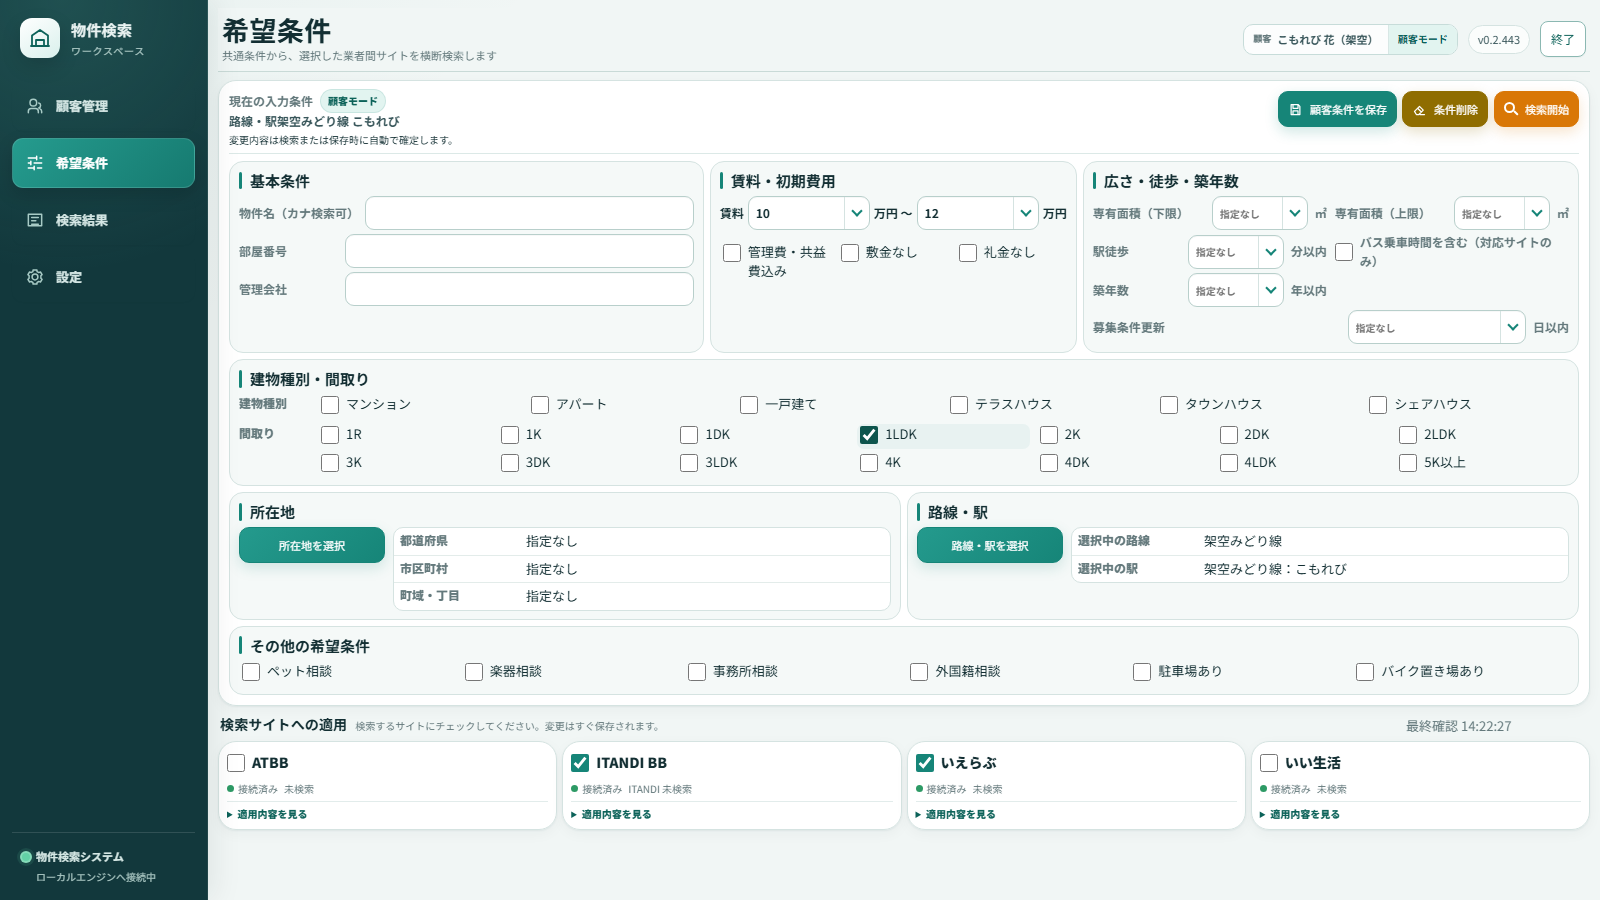The width and height of the screenshot is (1600, 900).
Task: Expand 適用内容を見る under いい生活
Action: tap(1300, 815)
